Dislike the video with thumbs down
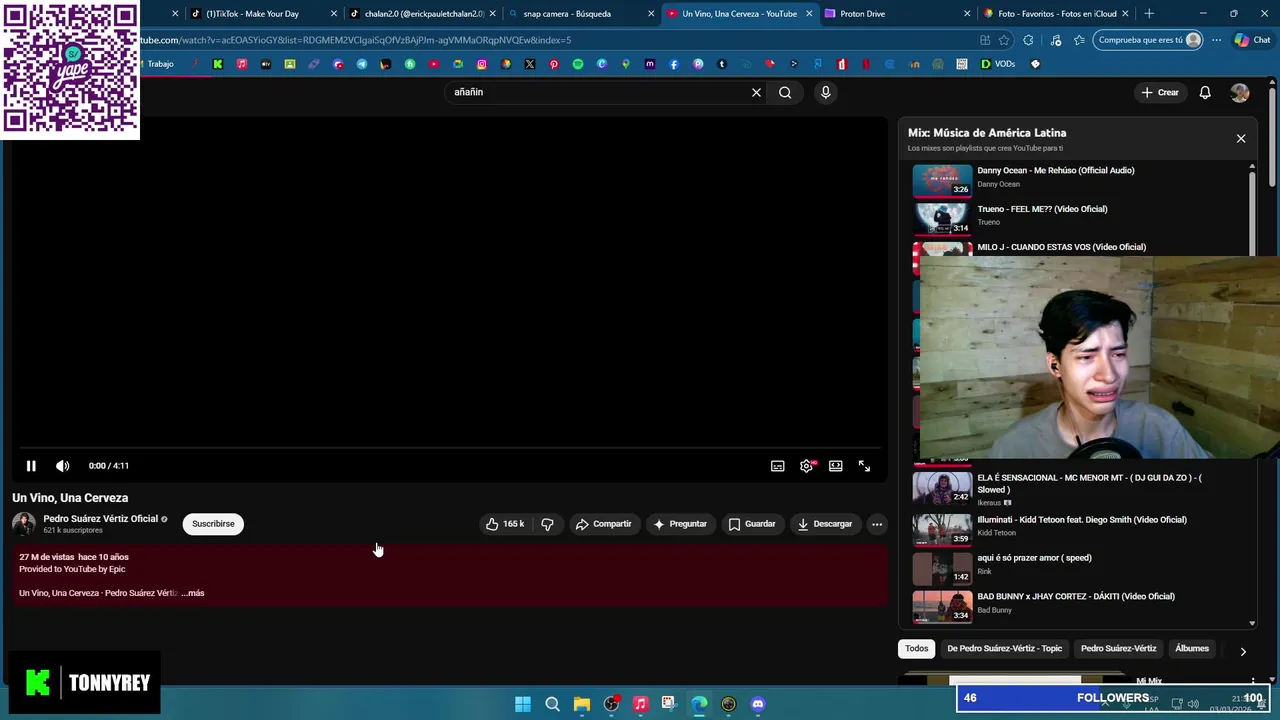The width and height of the screenshot is (1280, 720). [547, 524]
